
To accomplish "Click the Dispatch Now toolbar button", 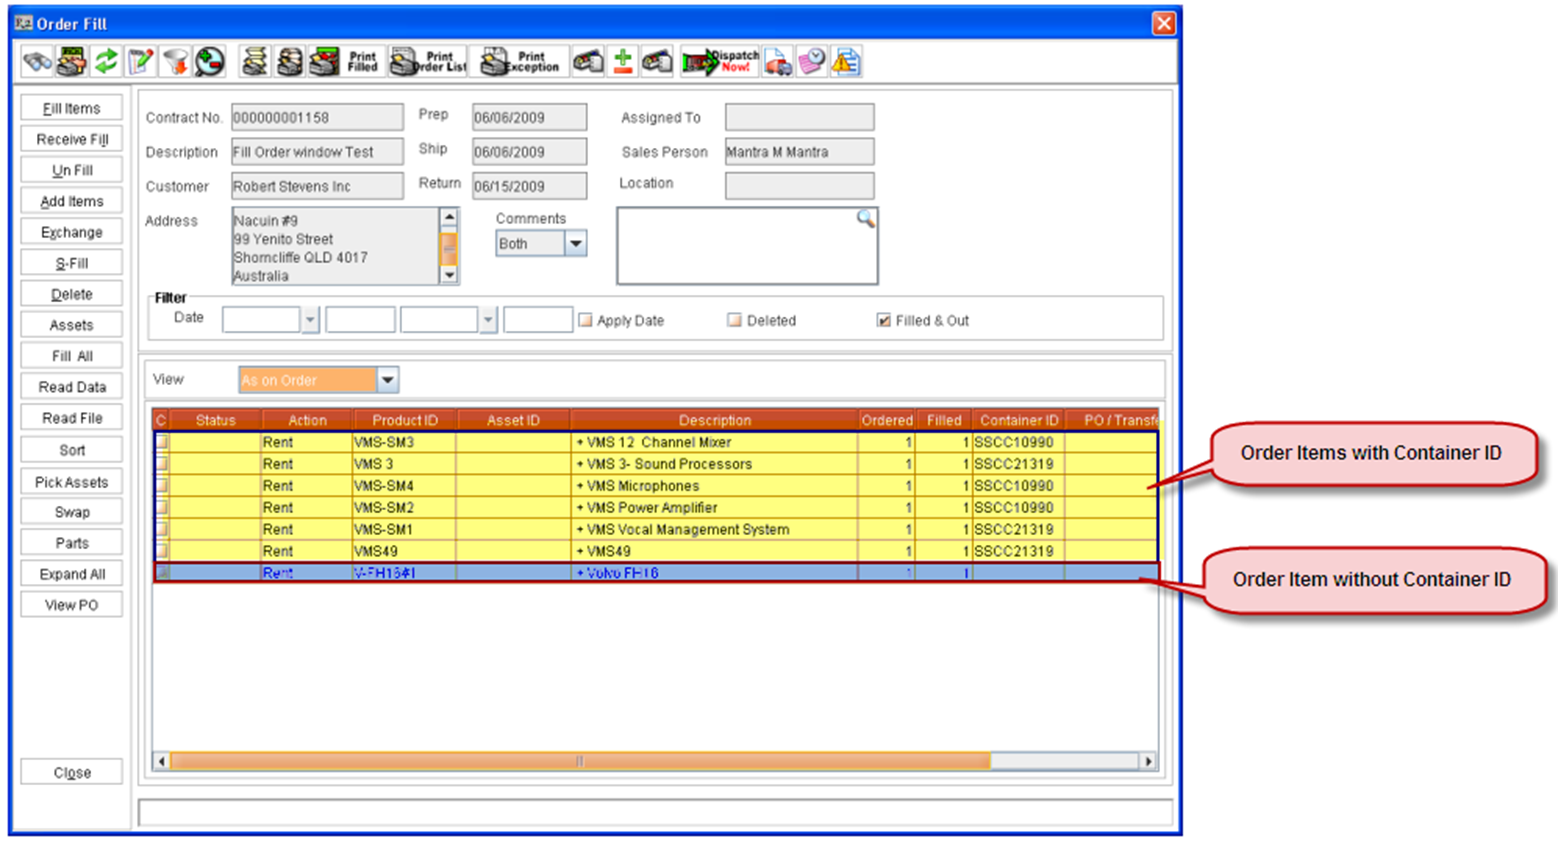I will 720,62.
